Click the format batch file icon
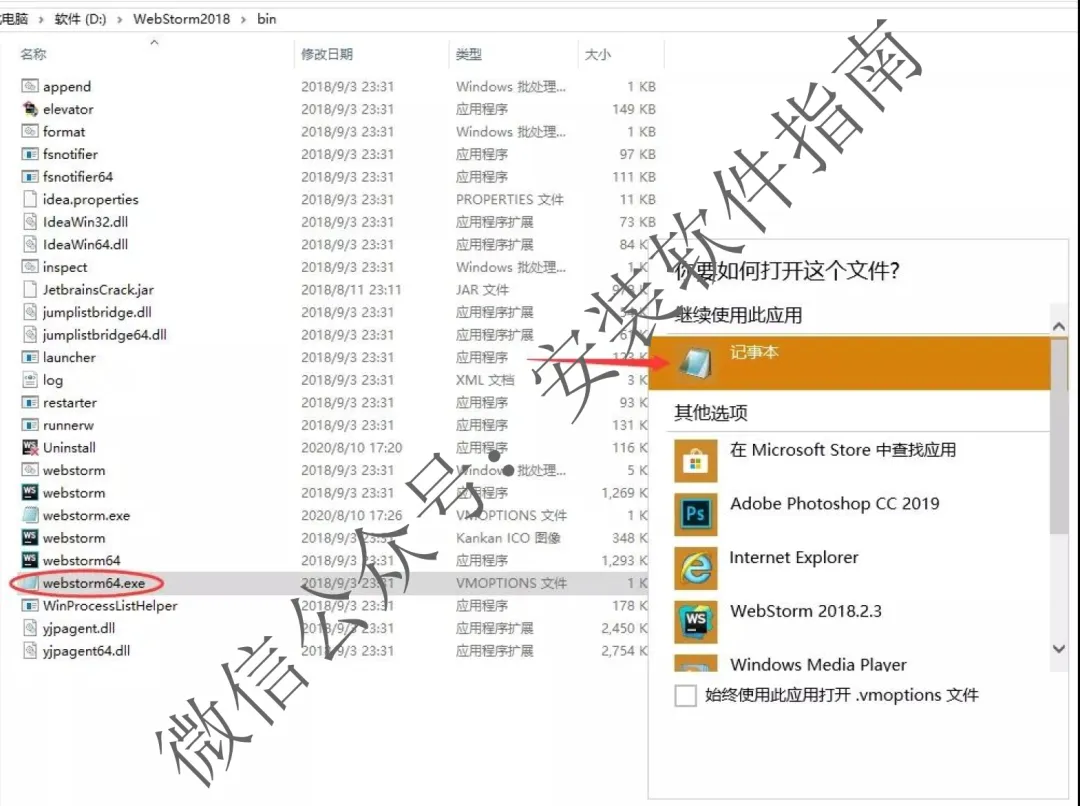The width and height of the screenshot is (1080, 806). pos(30,131)
